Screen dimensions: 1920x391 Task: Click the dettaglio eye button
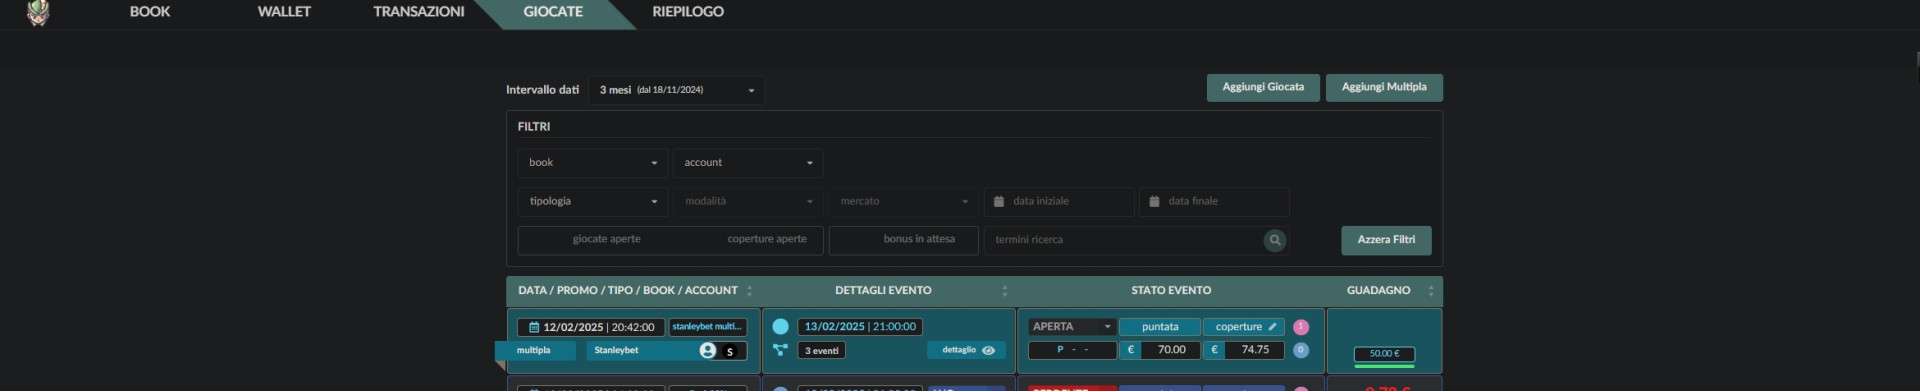(966, 351)
